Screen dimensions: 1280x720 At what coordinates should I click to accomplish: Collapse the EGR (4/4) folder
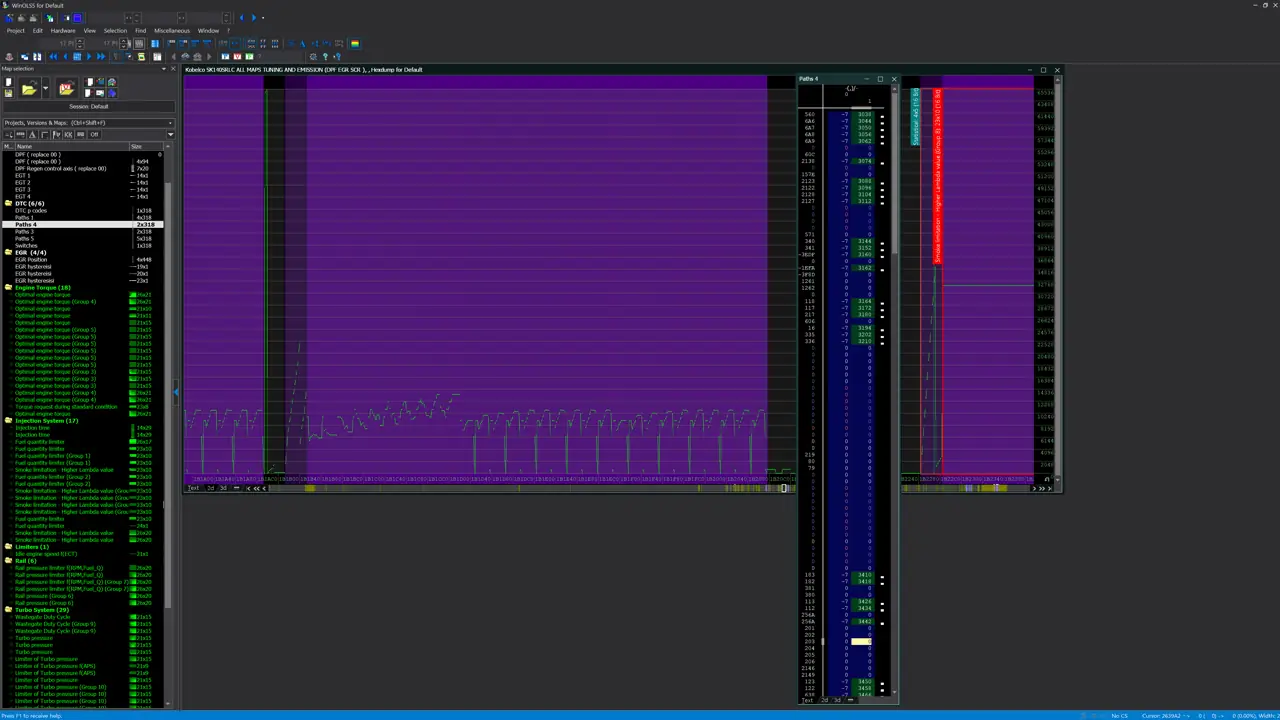(8, 253)
